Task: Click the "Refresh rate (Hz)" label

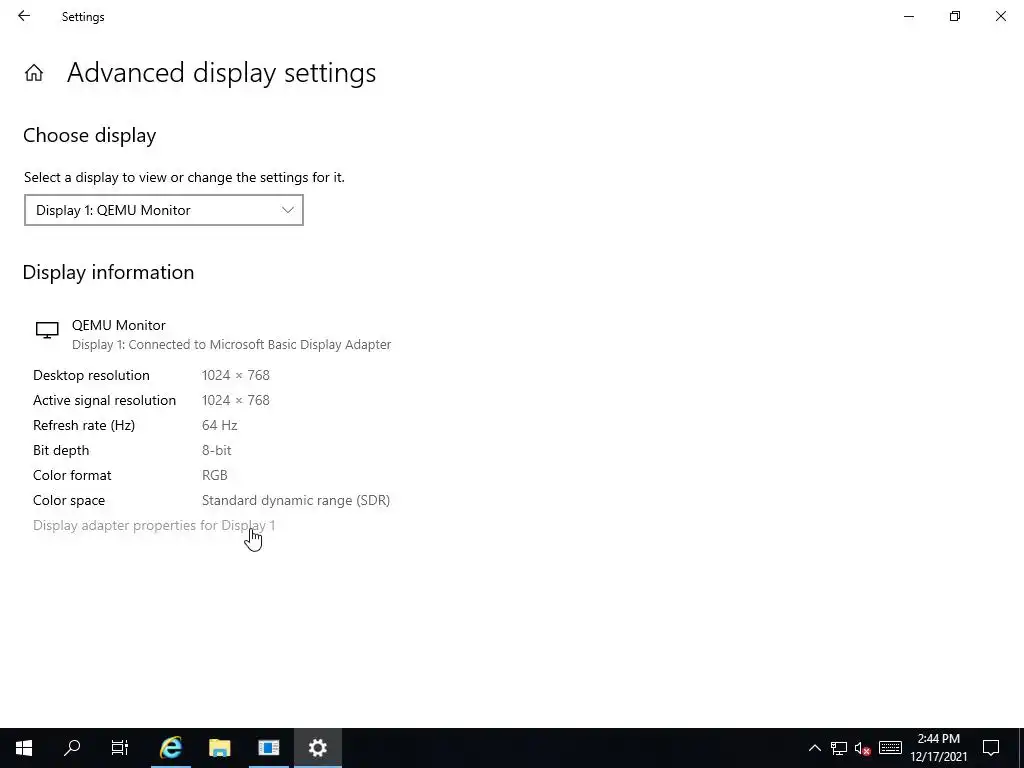Action: [84, 425]
